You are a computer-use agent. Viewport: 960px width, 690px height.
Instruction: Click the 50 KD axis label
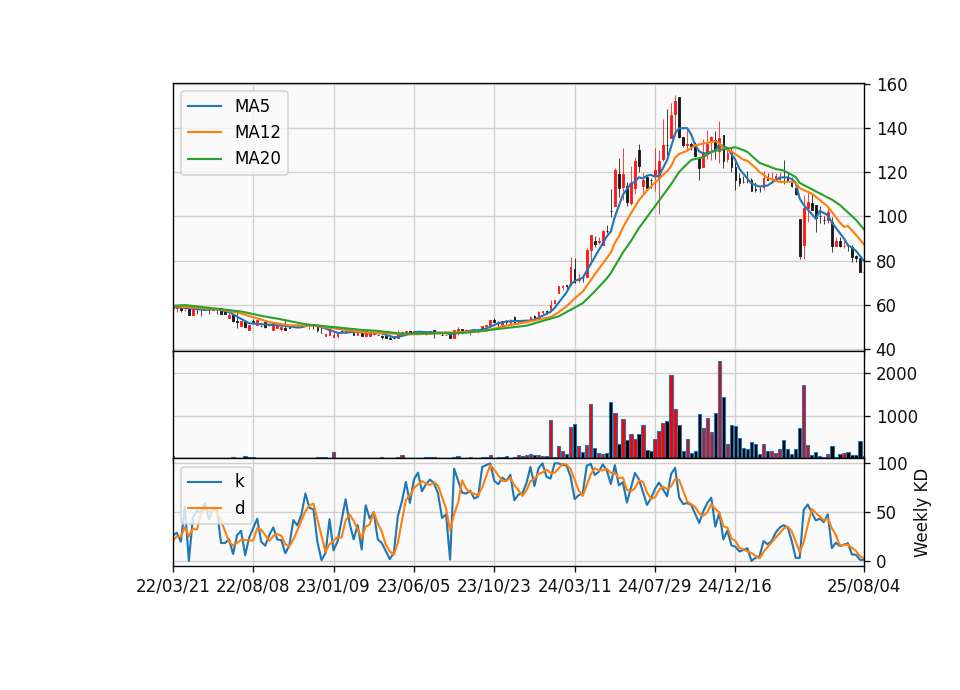pyautogui.click(x=887, y=512)
